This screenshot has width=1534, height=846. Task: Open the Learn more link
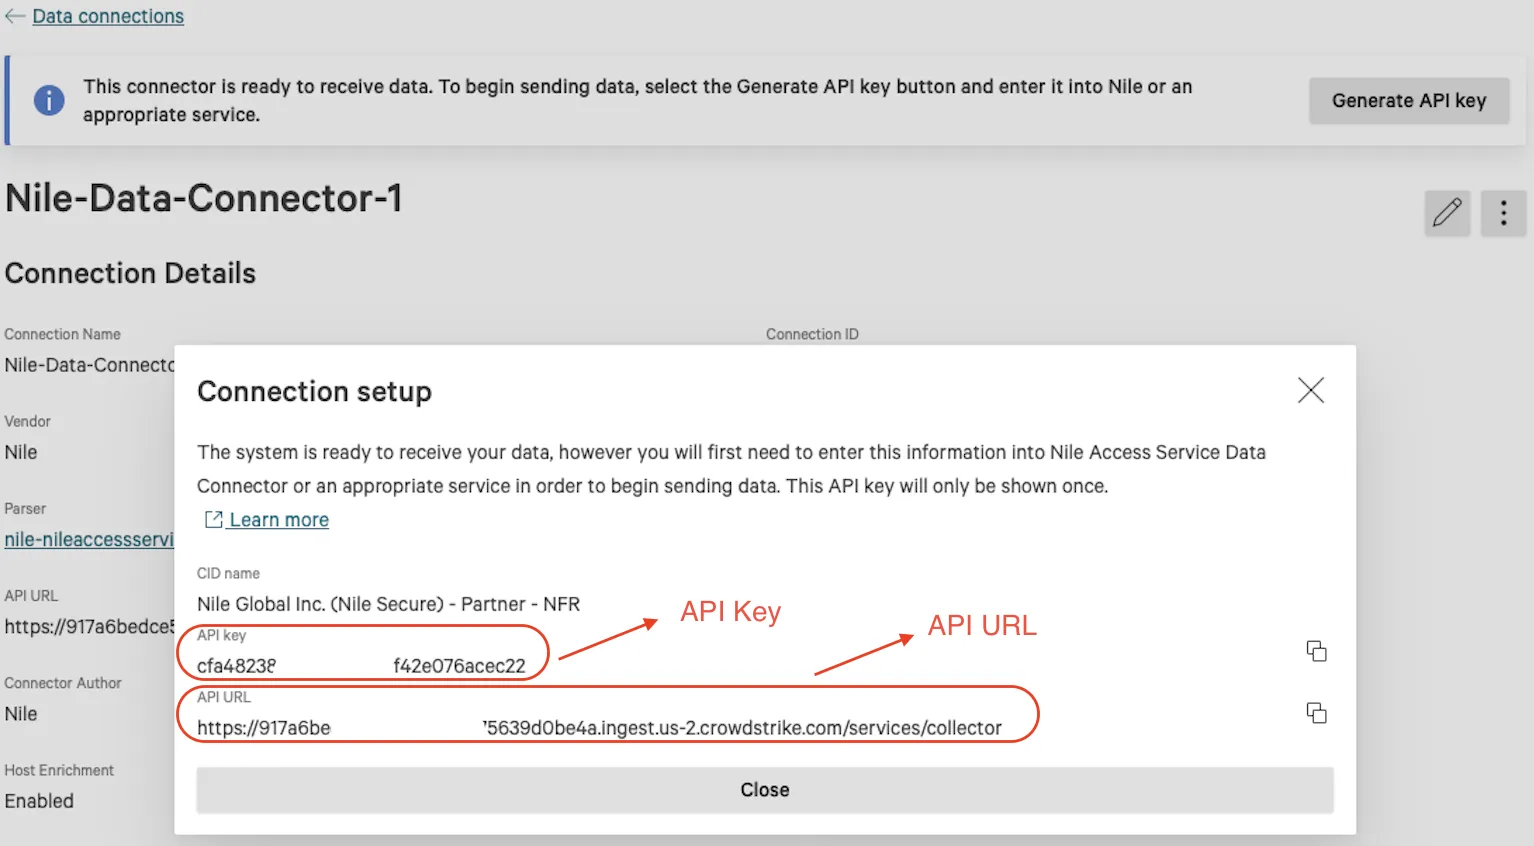pyautogui.click(x=279, y=520)
